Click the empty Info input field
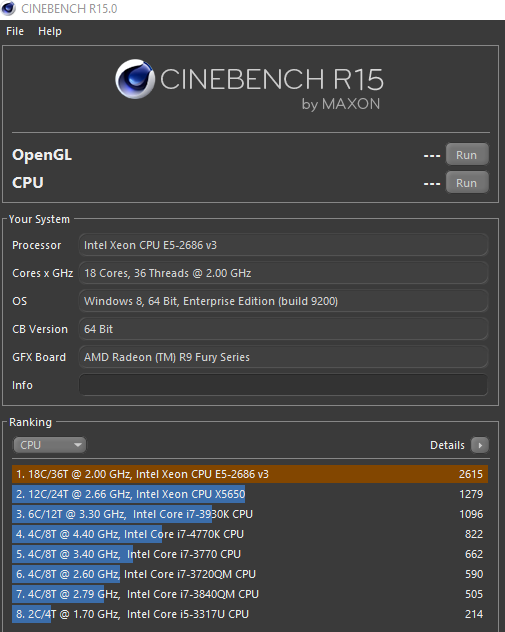The height and width of the screenshot is (632, 505). tap(283, 385)
